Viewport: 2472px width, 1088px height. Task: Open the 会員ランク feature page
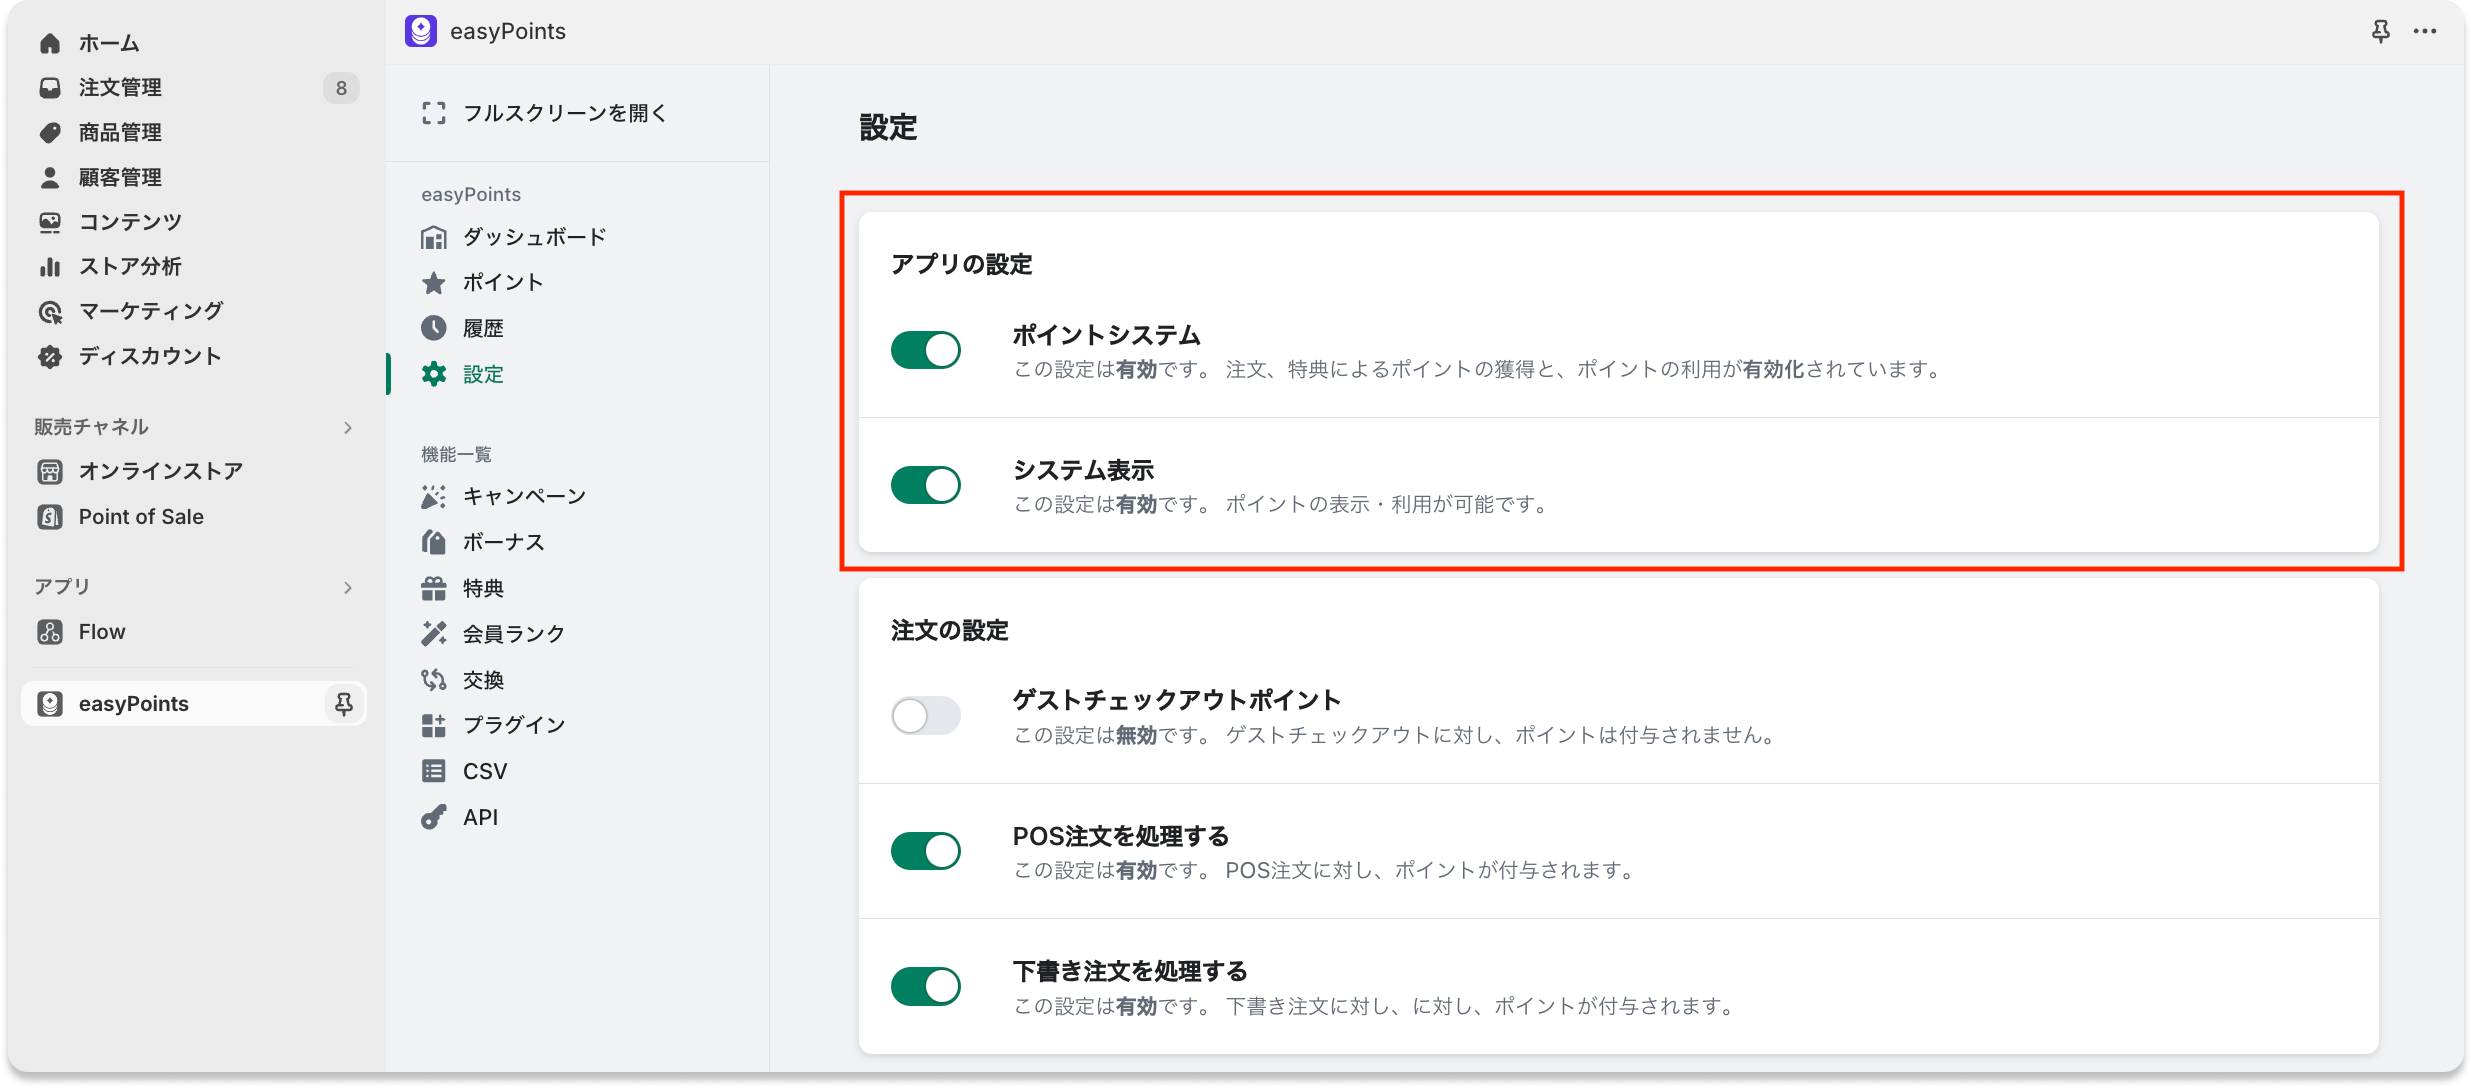click(514, 634)
